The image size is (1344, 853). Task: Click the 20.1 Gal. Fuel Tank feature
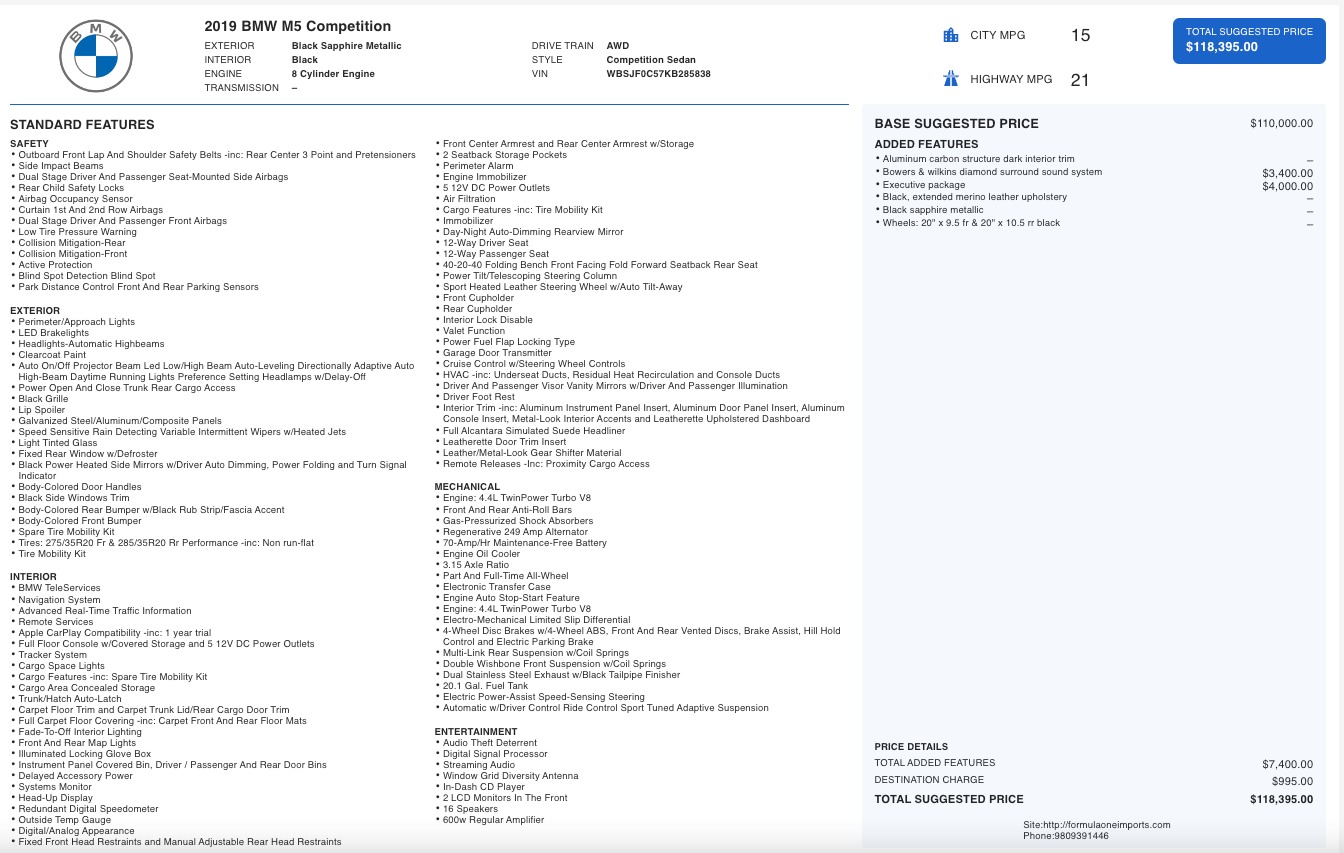[482, 686]
